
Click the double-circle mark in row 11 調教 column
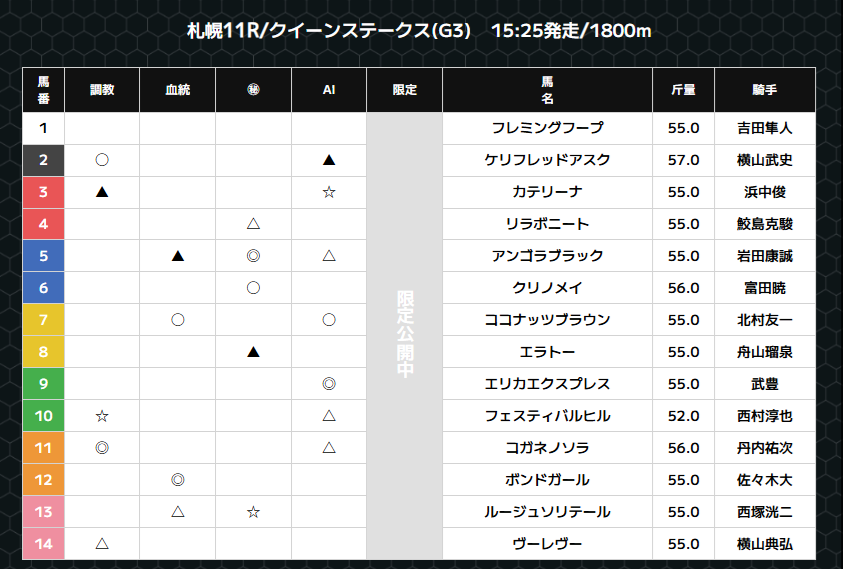[x=102, y=447]
